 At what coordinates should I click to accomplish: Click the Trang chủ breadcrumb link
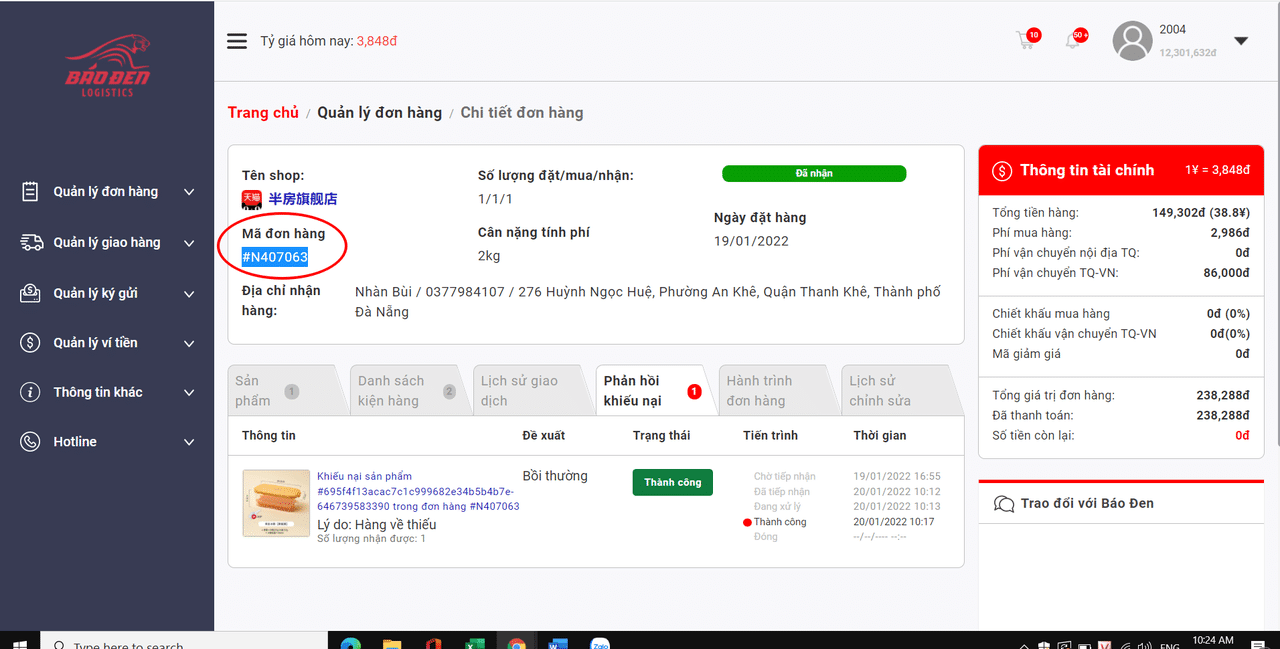pyautogui.click(x=263, y=113)
